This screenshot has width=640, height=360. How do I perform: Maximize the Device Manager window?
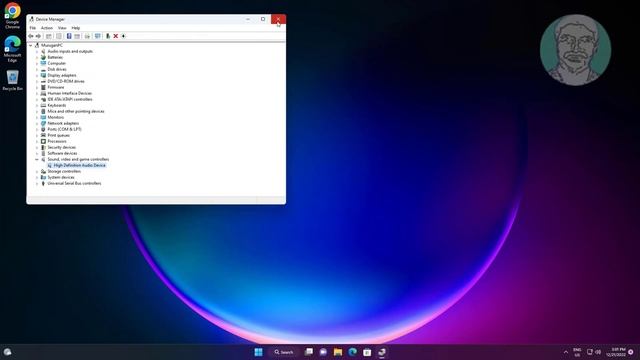tap(263, 19)
